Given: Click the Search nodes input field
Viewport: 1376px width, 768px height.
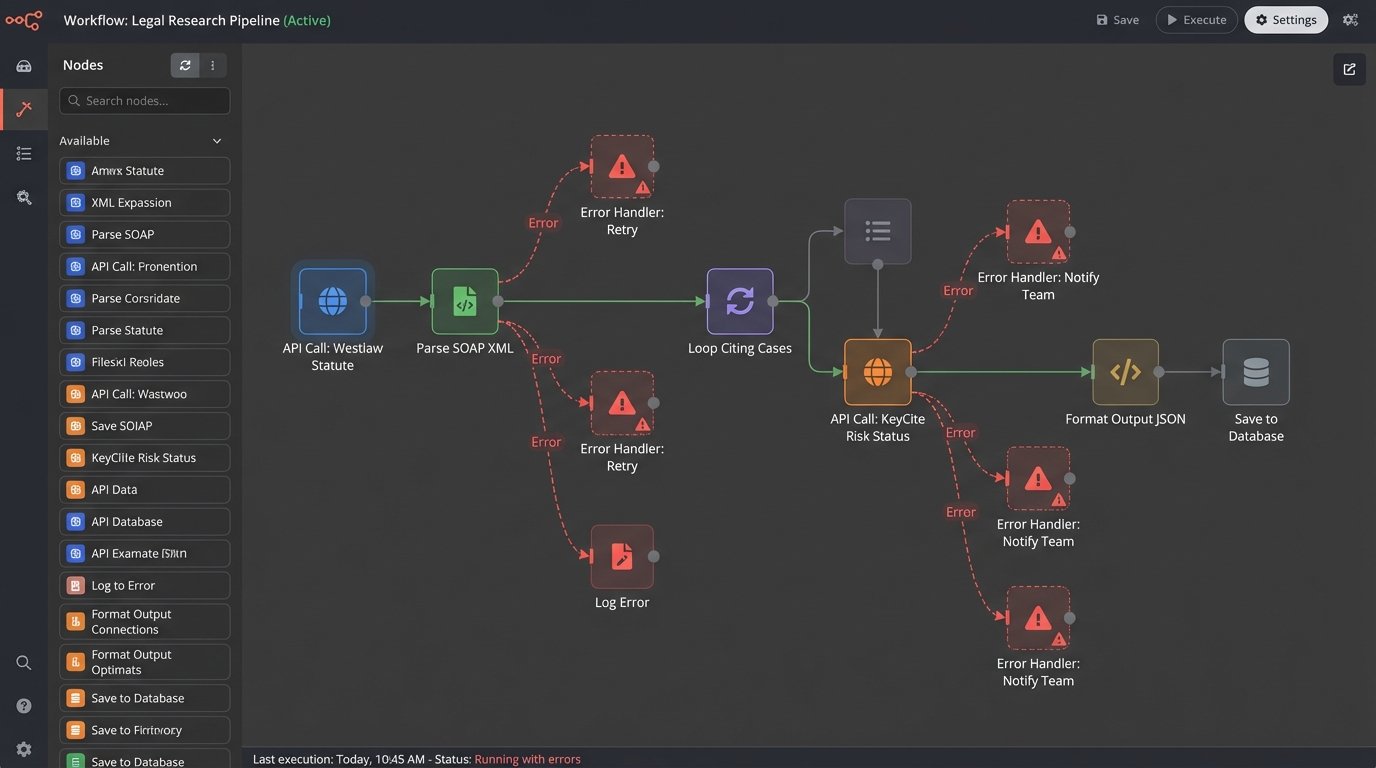Looking at the screenshot, I should [145, 101].
